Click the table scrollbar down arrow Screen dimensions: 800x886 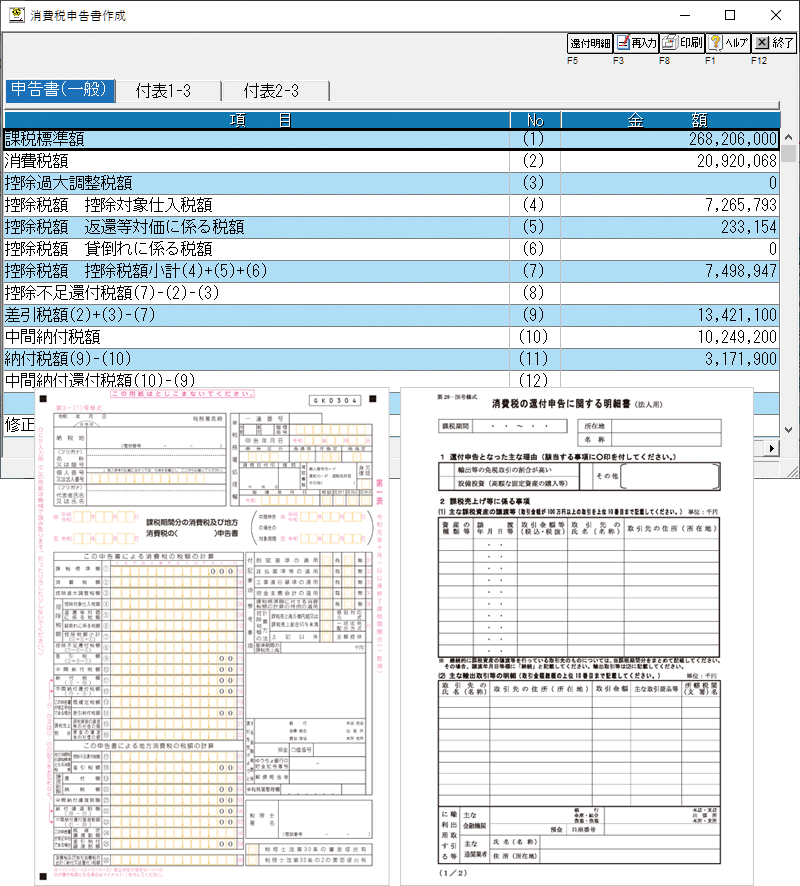coord(789,429)
